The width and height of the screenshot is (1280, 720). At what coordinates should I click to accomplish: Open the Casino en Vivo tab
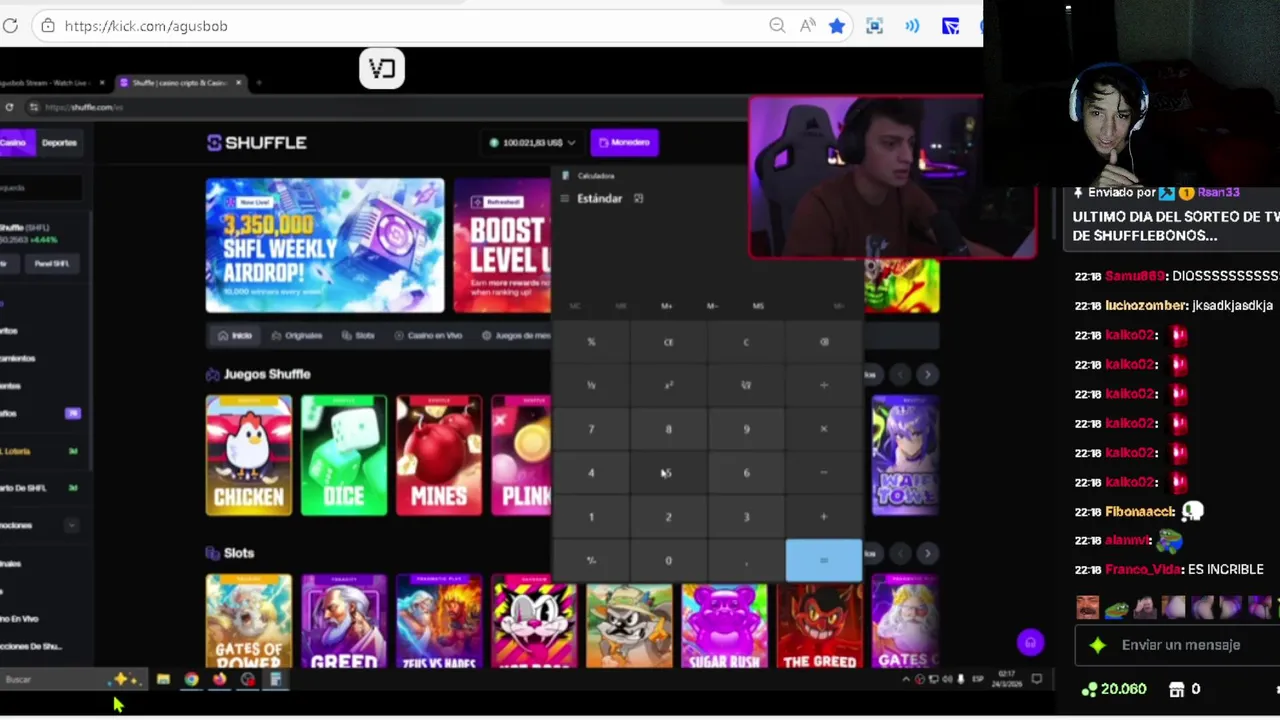[x=428, y=336]
